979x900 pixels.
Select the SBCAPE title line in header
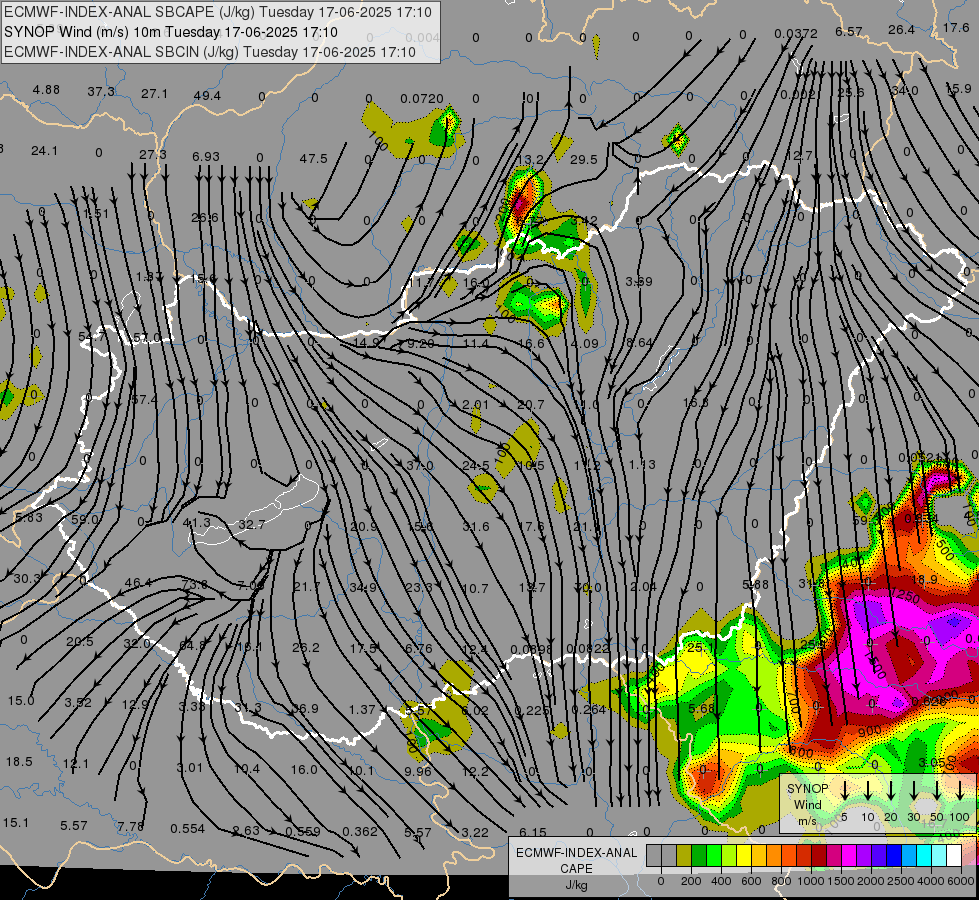coord(218,12)
